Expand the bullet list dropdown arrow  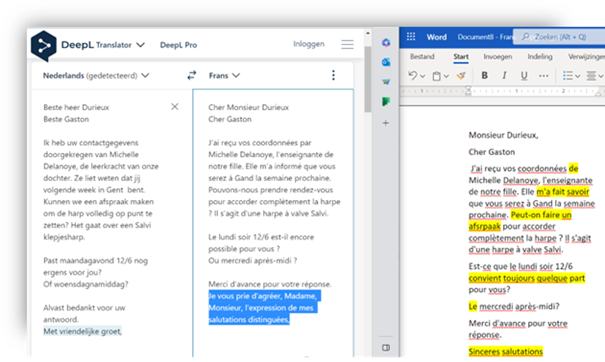[578, 76]
